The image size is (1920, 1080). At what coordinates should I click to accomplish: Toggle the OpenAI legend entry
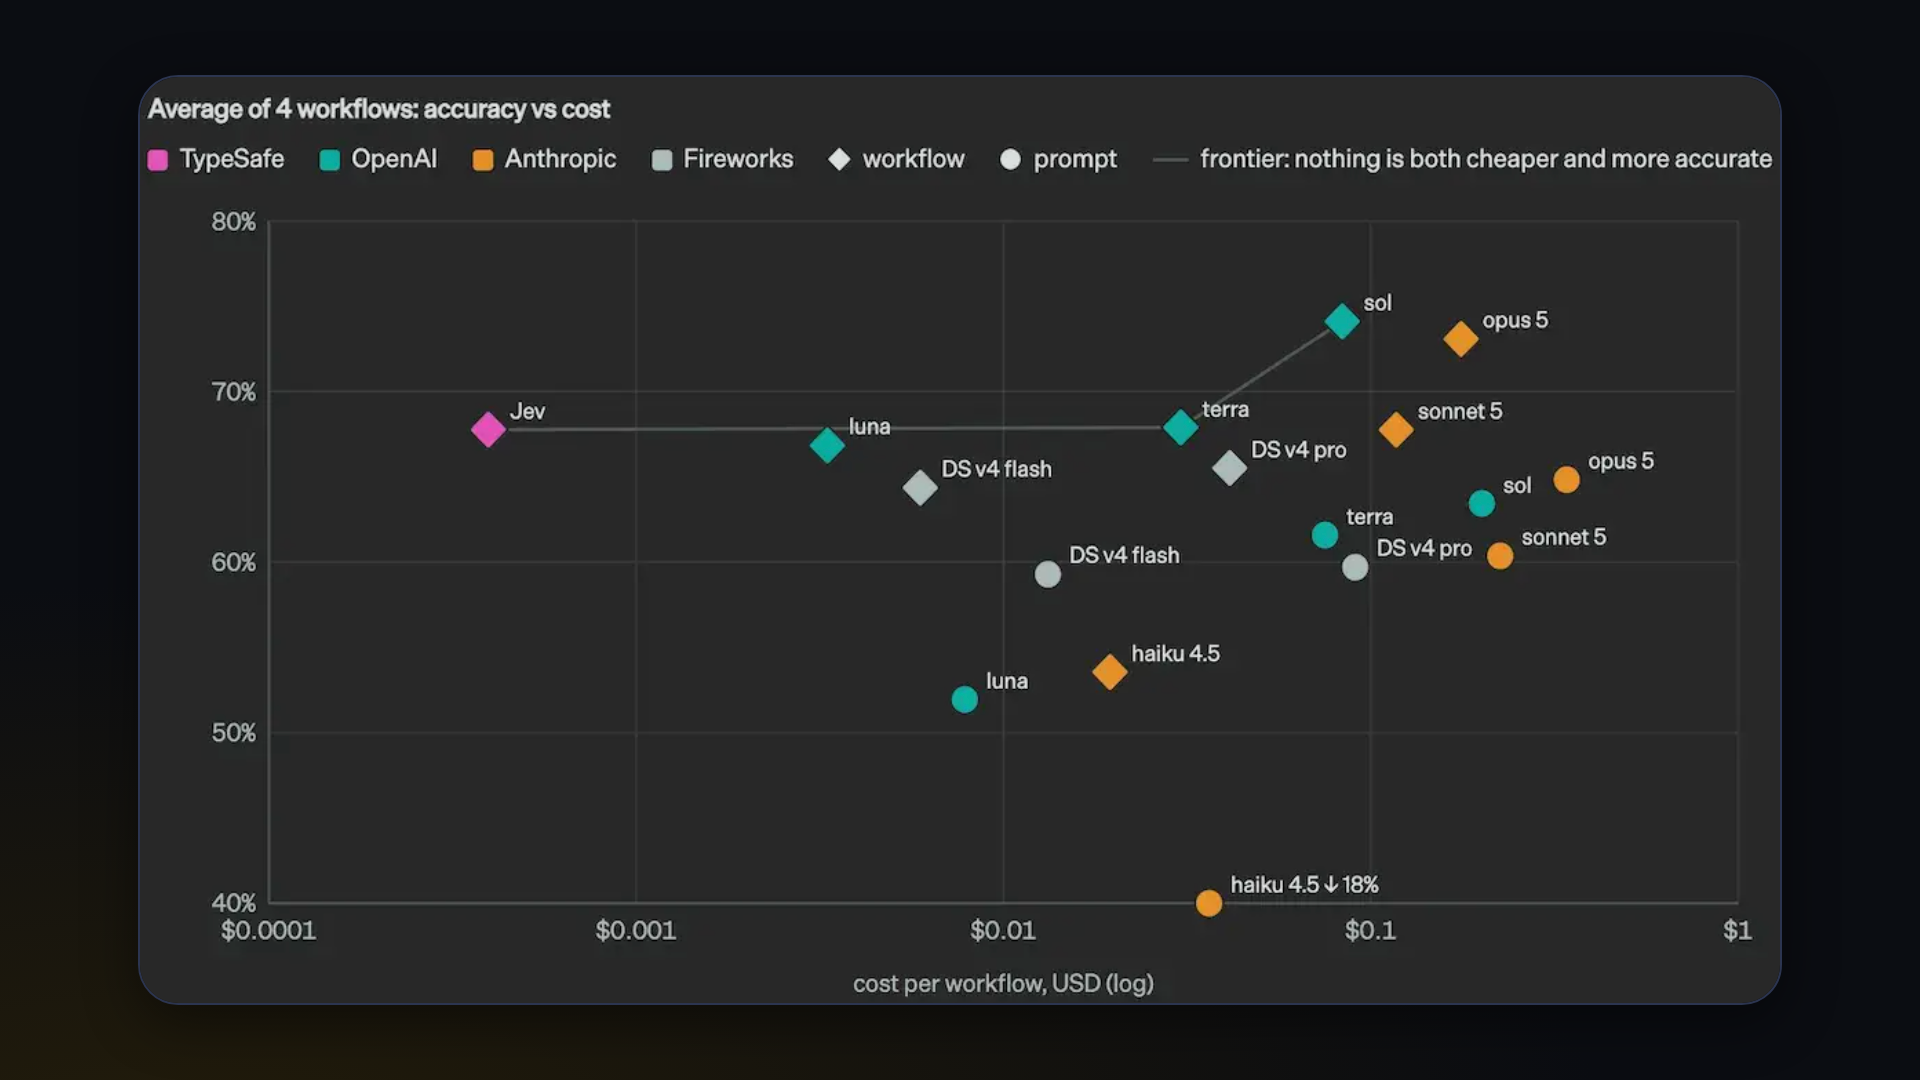point(378,159)
